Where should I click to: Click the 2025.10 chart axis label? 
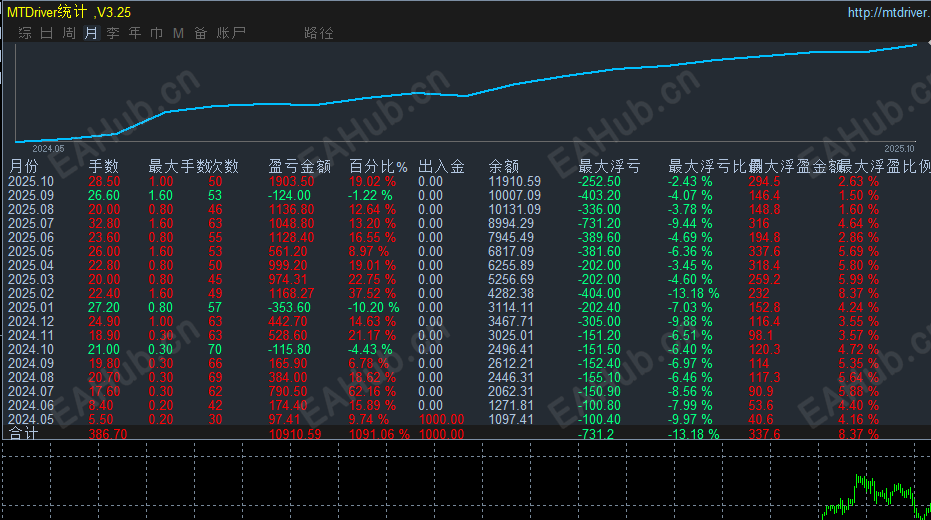click(x=900, y=149)
